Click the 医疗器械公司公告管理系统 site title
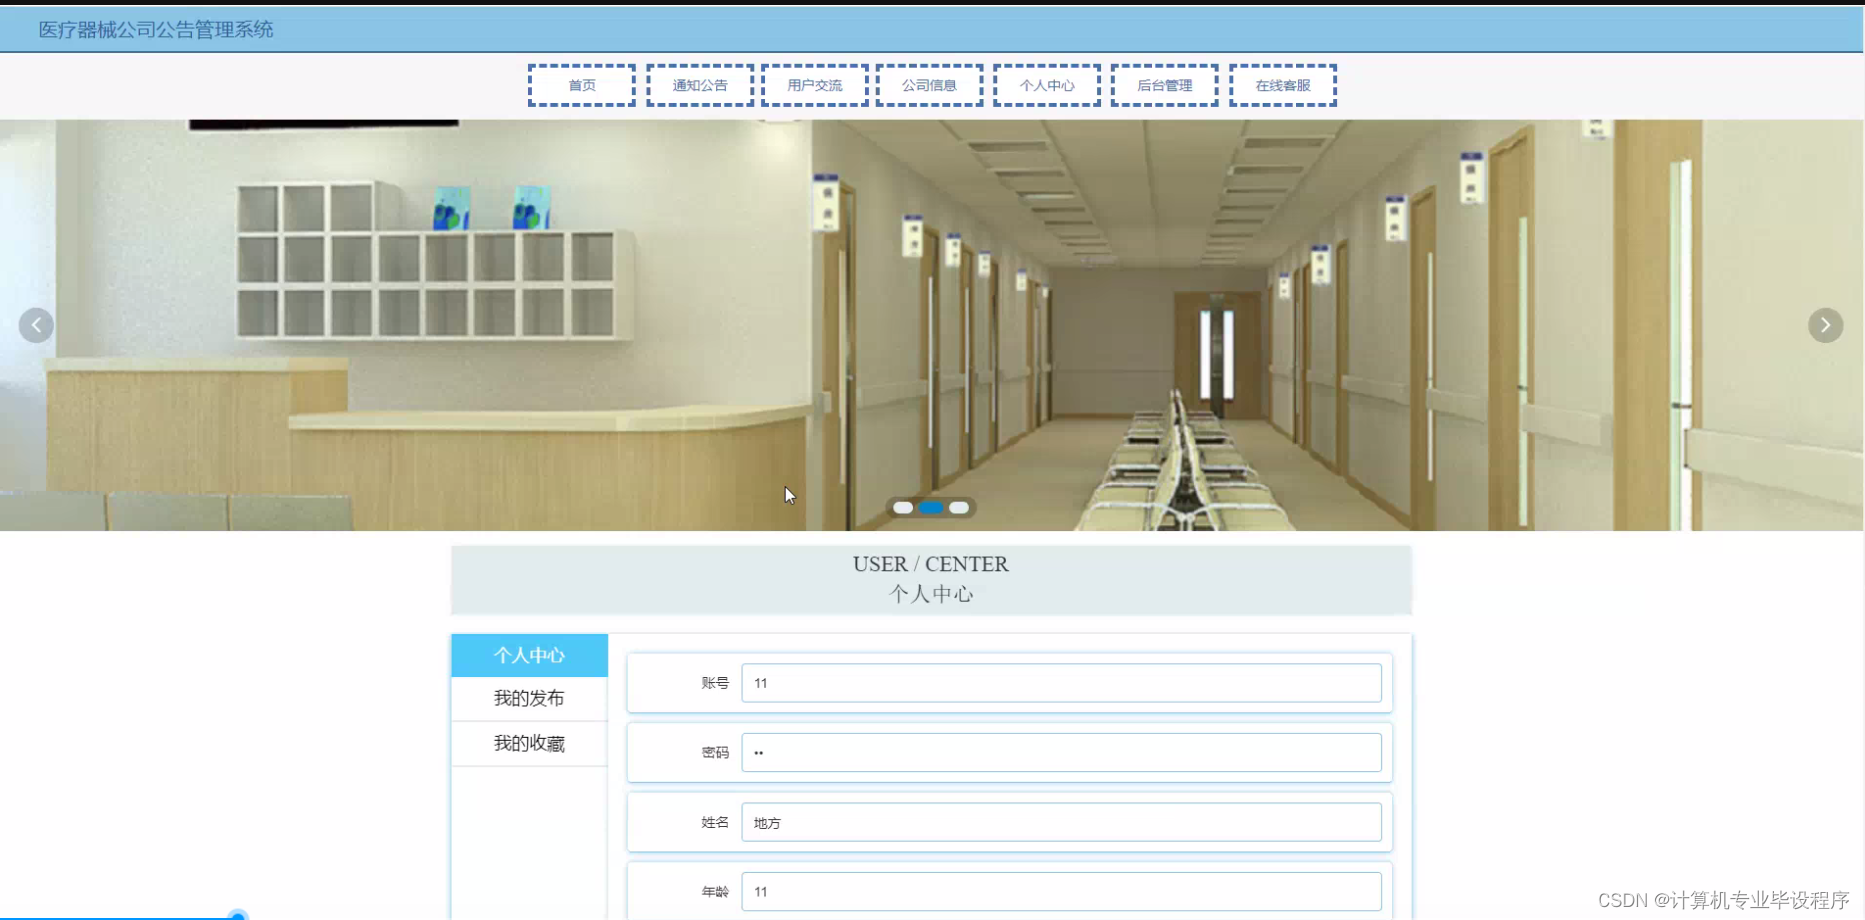Image resolution: width=1865 pixels, height=920 pixels. (156, 30)
